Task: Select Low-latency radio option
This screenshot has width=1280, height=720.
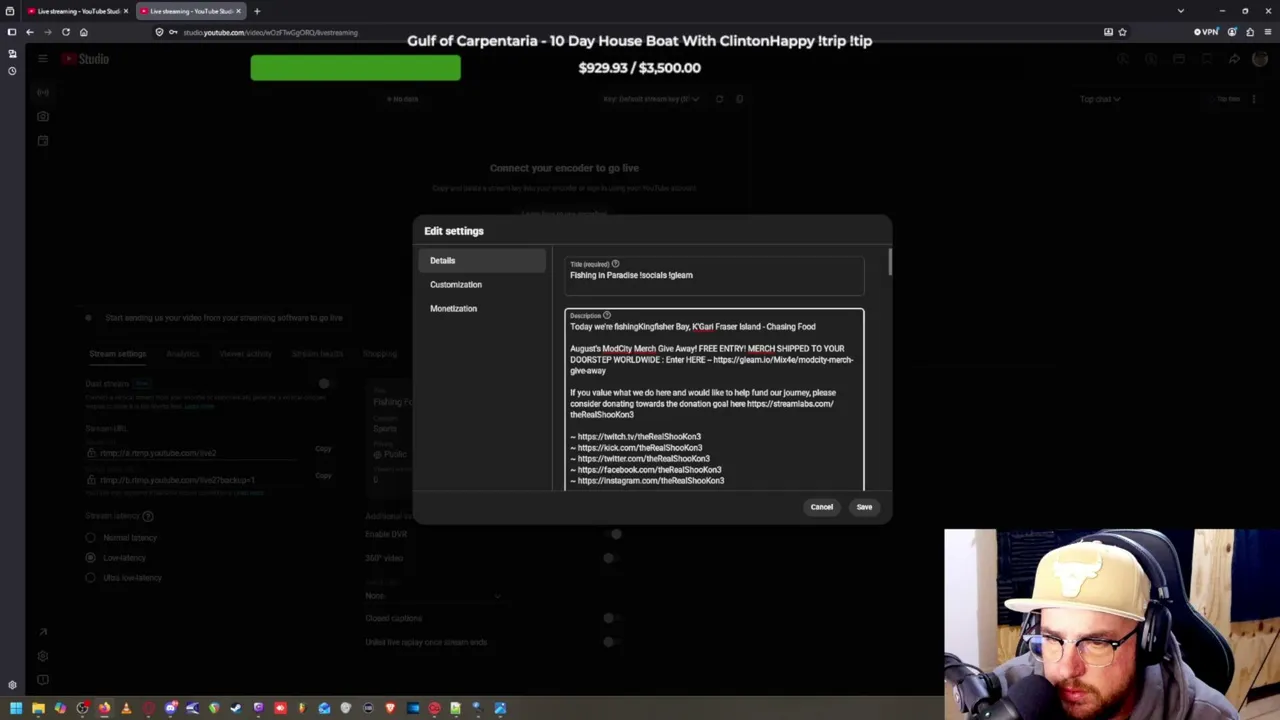Action: pos(91,558)
